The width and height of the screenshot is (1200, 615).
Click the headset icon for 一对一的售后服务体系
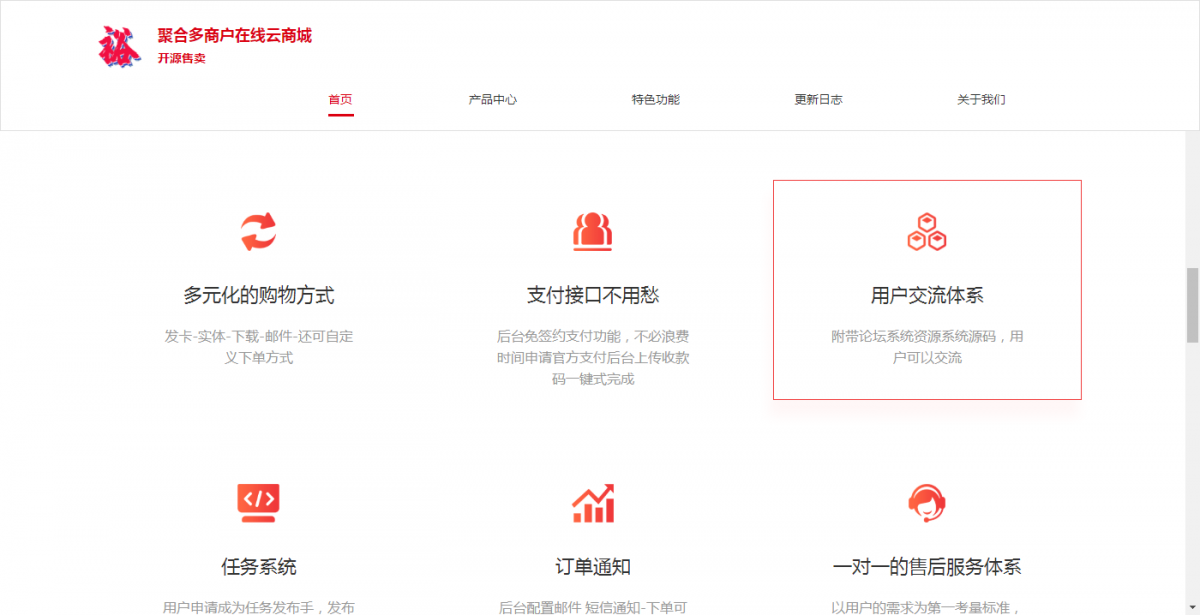tap(926, 503)
